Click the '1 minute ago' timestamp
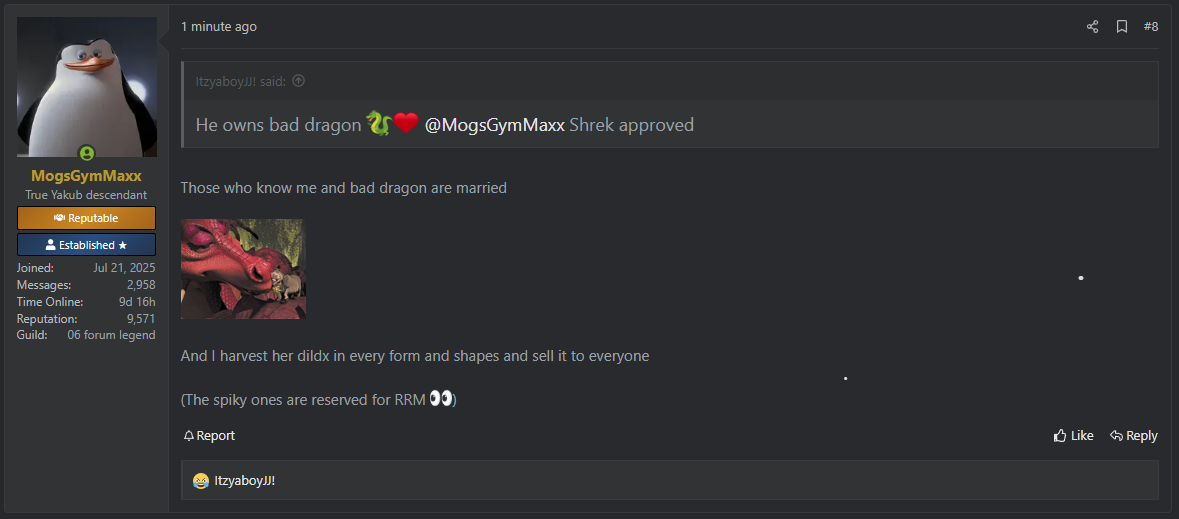1179x519 pixels. click(219, 27)
